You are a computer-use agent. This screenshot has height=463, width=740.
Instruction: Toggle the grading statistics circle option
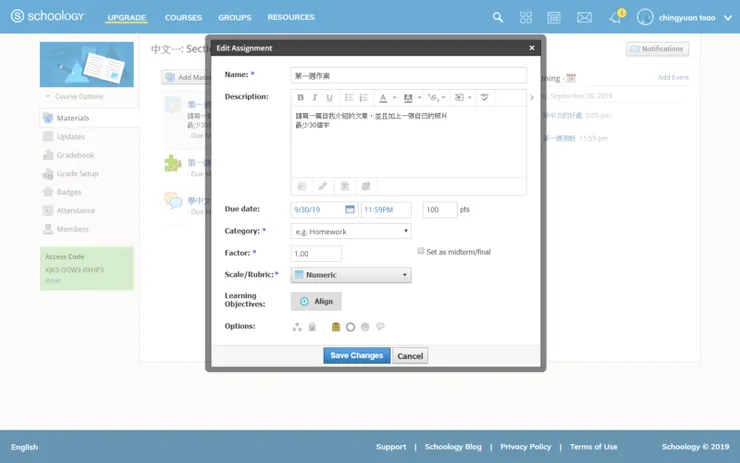click(350, 327)
